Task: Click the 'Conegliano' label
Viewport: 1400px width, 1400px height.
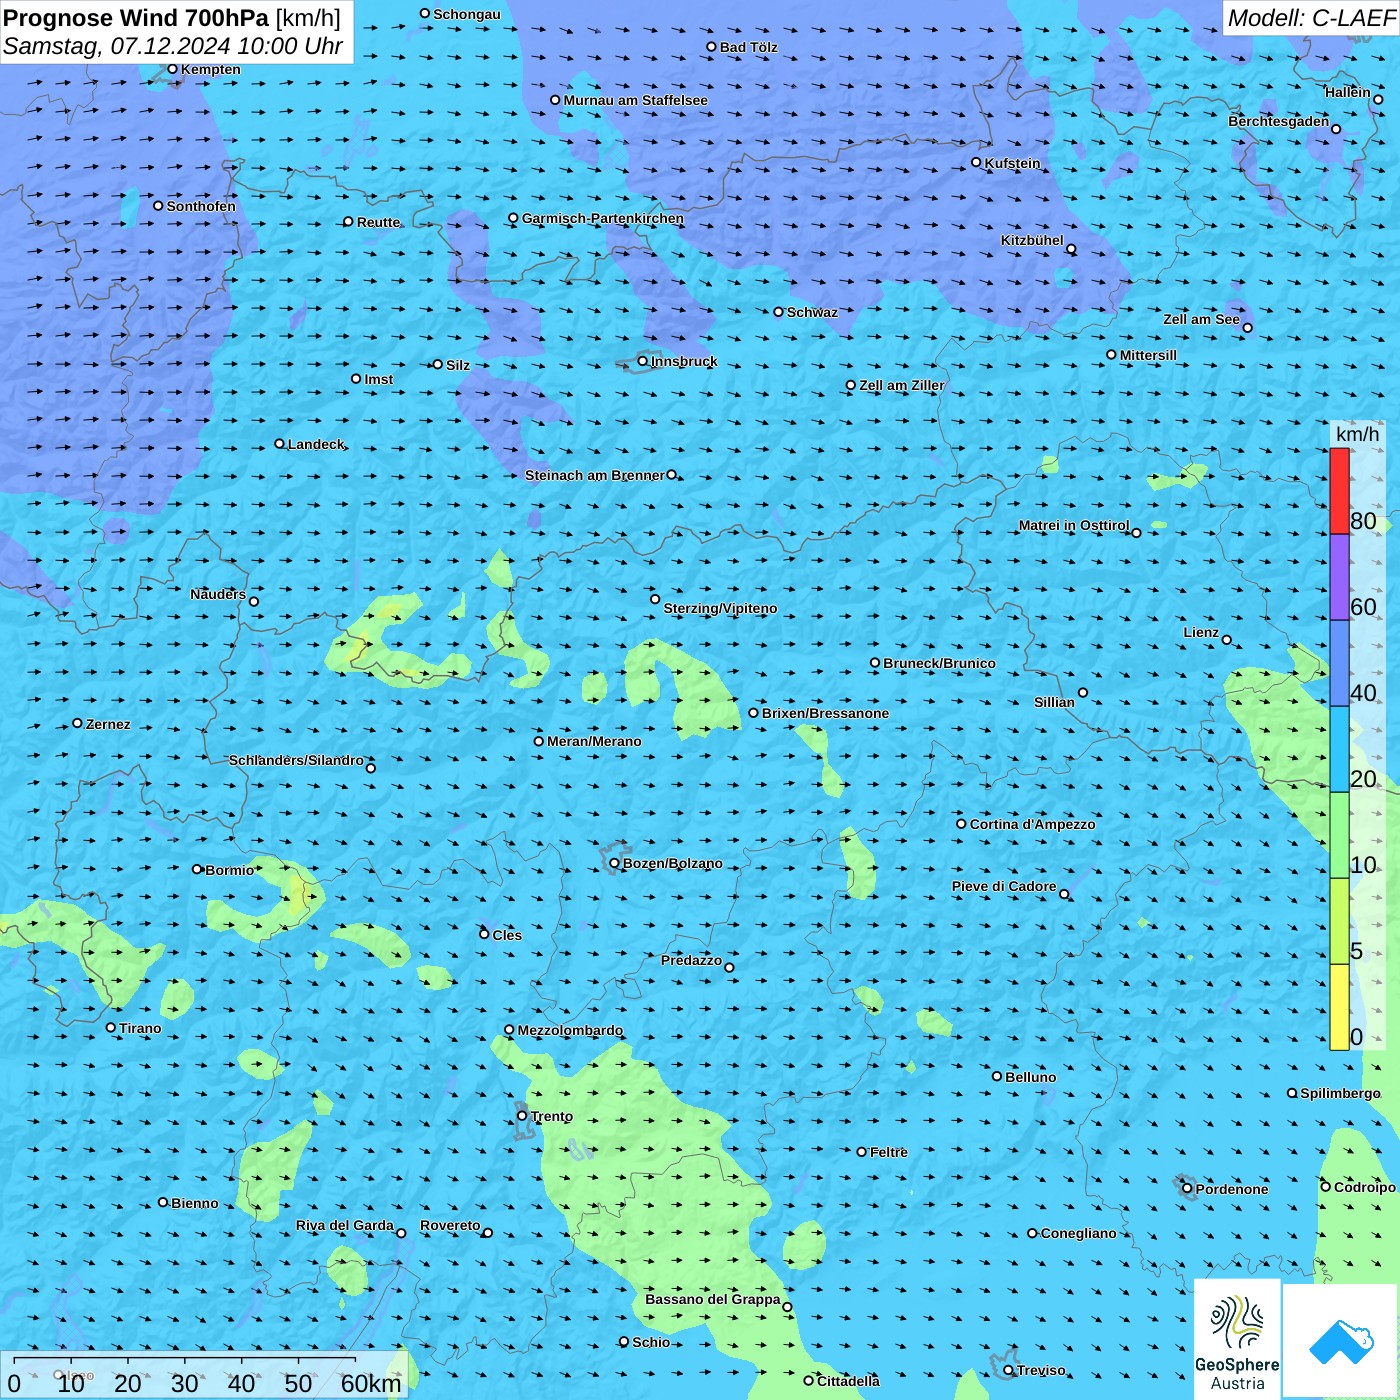Action: [x=1079, y=1233]
